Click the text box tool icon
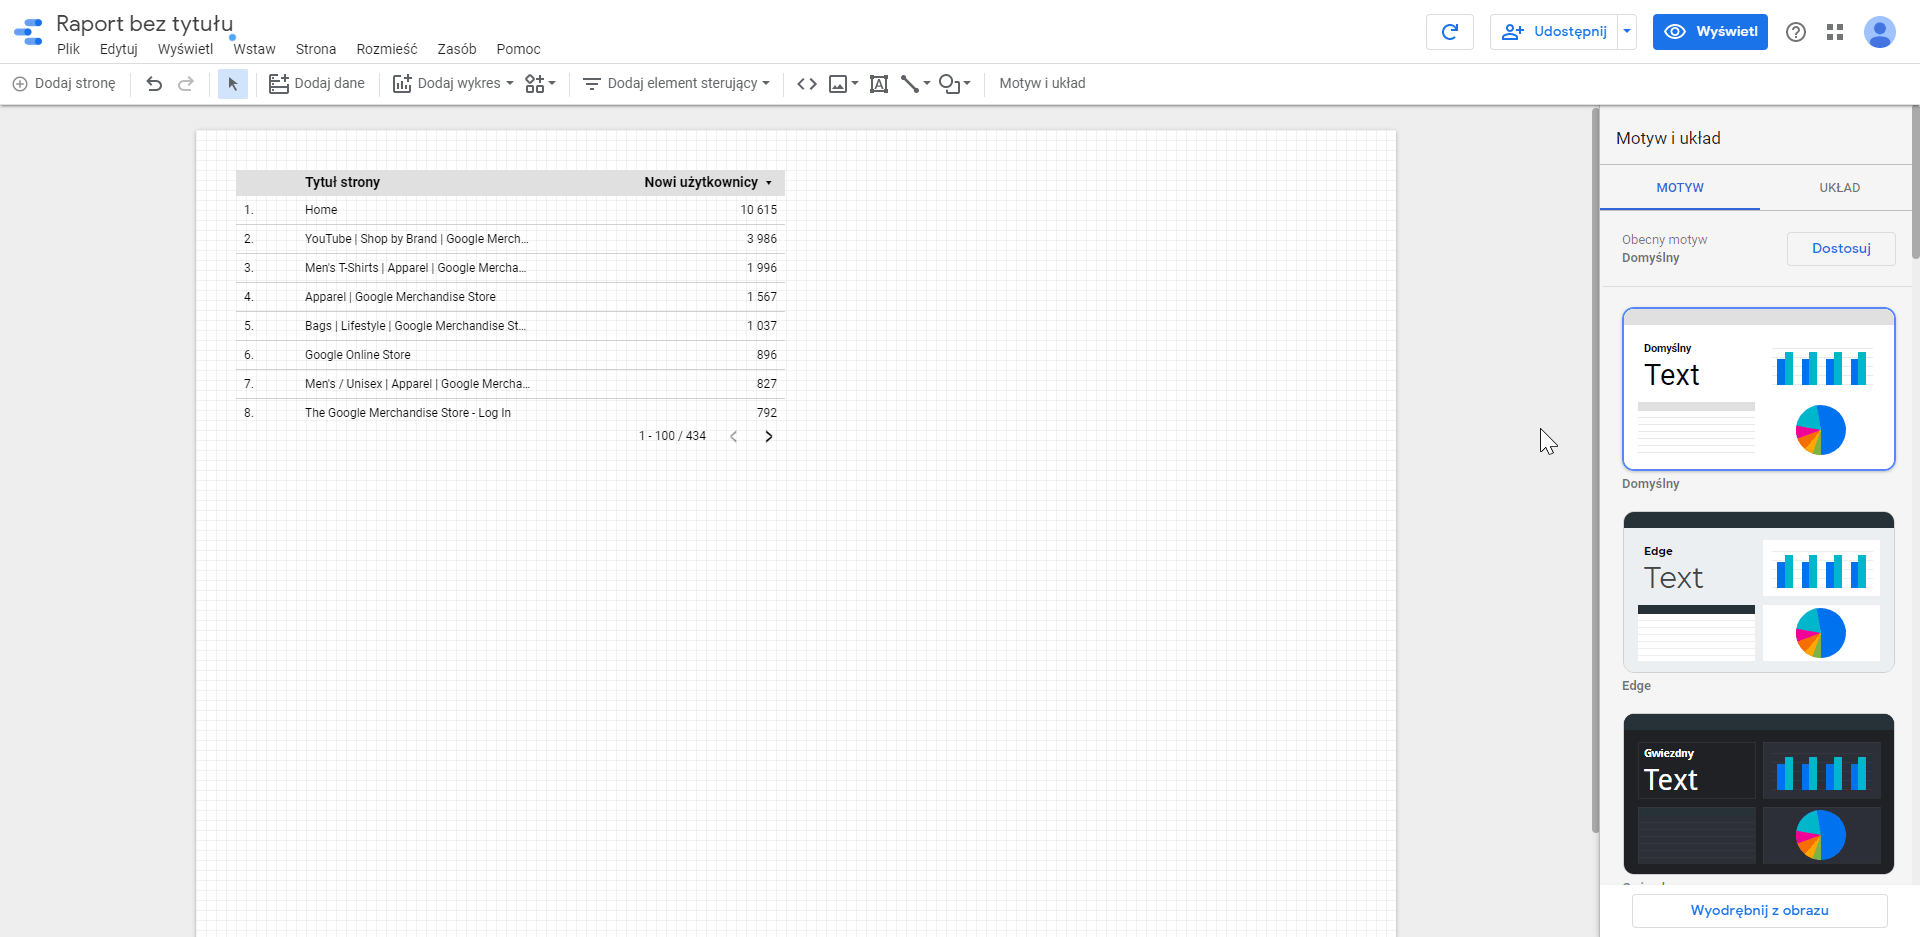 [x=879, y=84]
